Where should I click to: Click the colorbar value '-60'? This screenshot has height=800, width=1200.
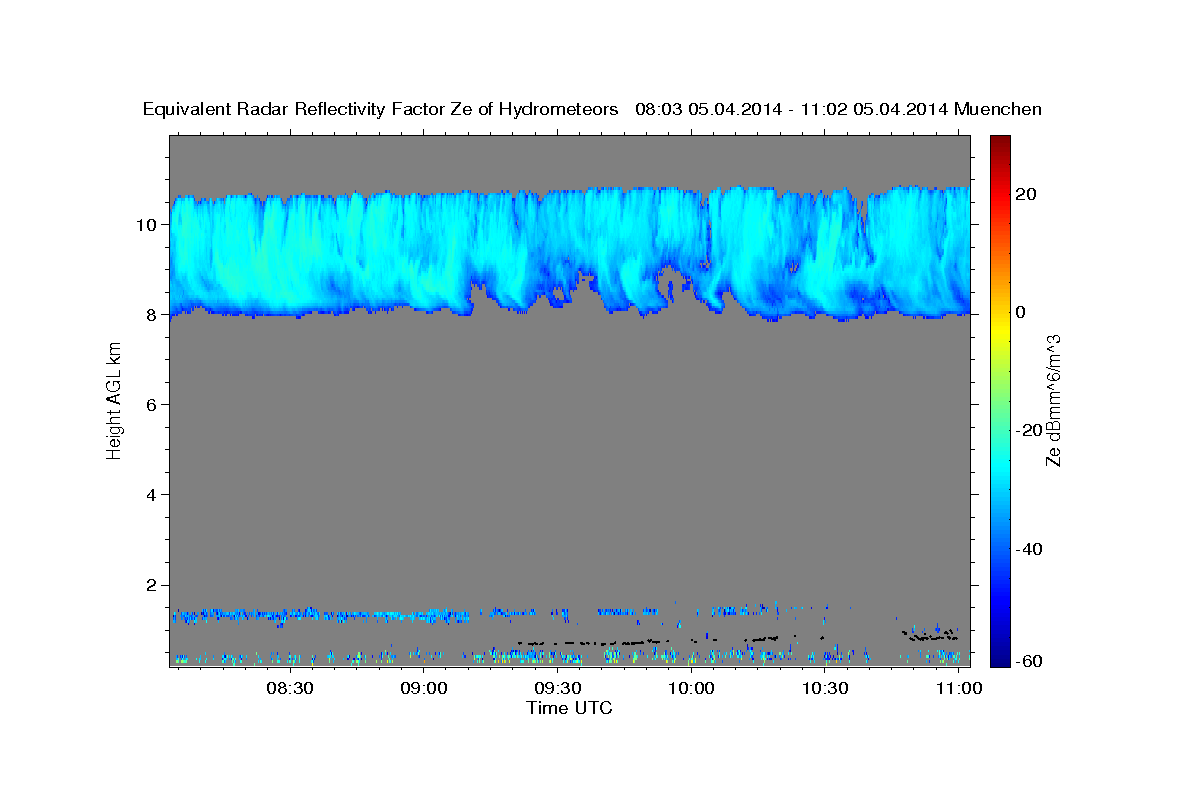[x=1028, y=661]
